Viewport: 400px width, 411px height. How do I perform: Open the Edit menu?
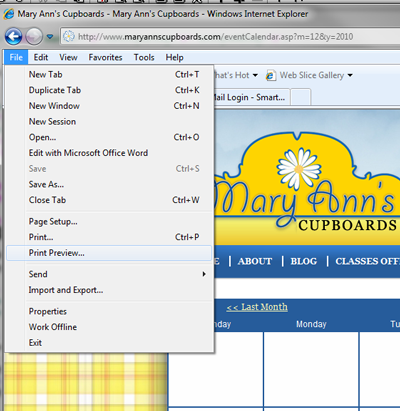point(41,57)
